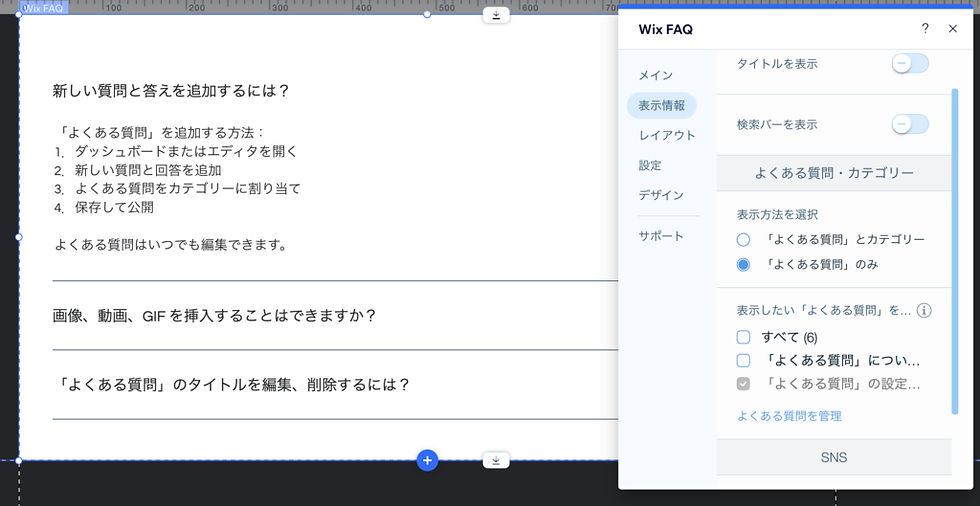
Task: Click the top-center resize handle of FAQ widget
Action: (428, 14)
